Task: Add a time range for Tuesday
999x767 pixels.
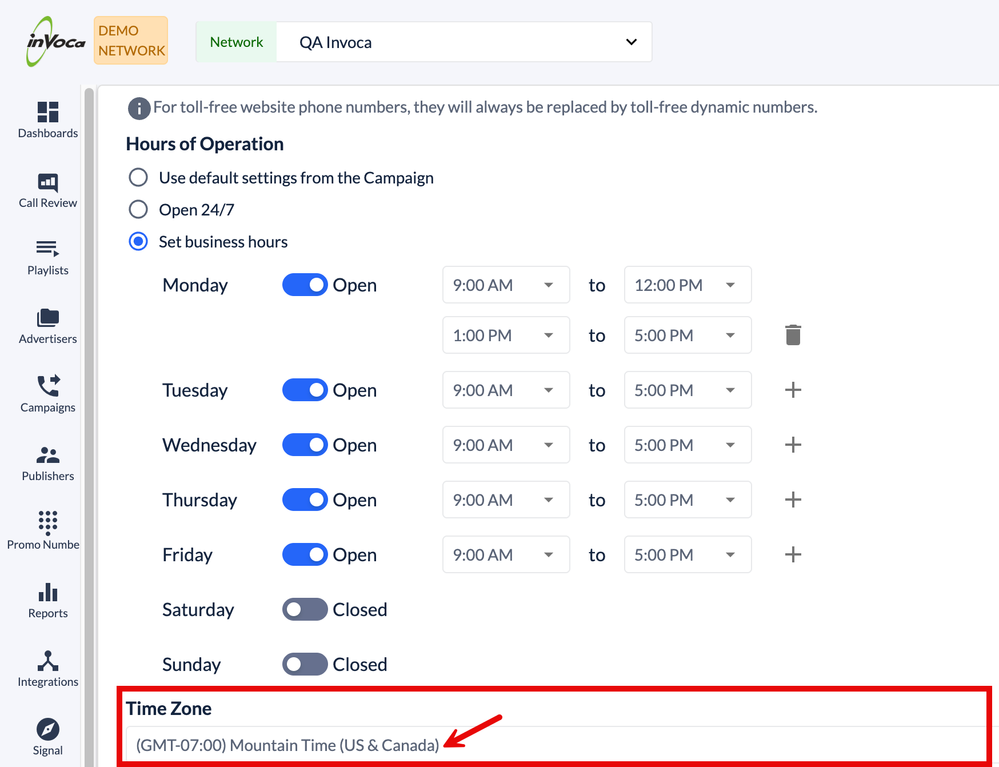Action: point(792,390)
